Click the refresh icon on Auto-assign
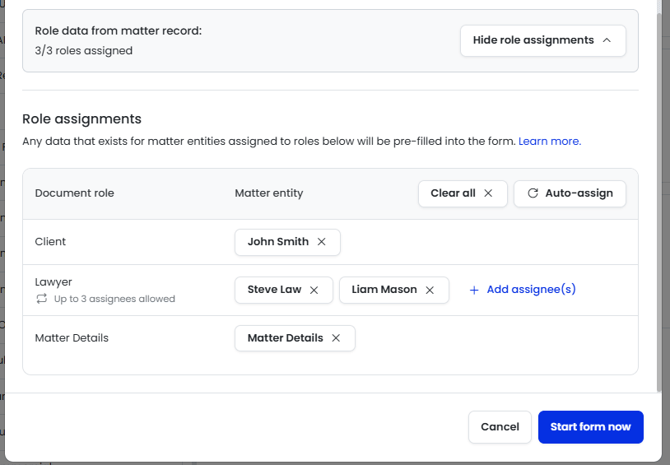This screenshot has width=670, height=465. [533, 193]
